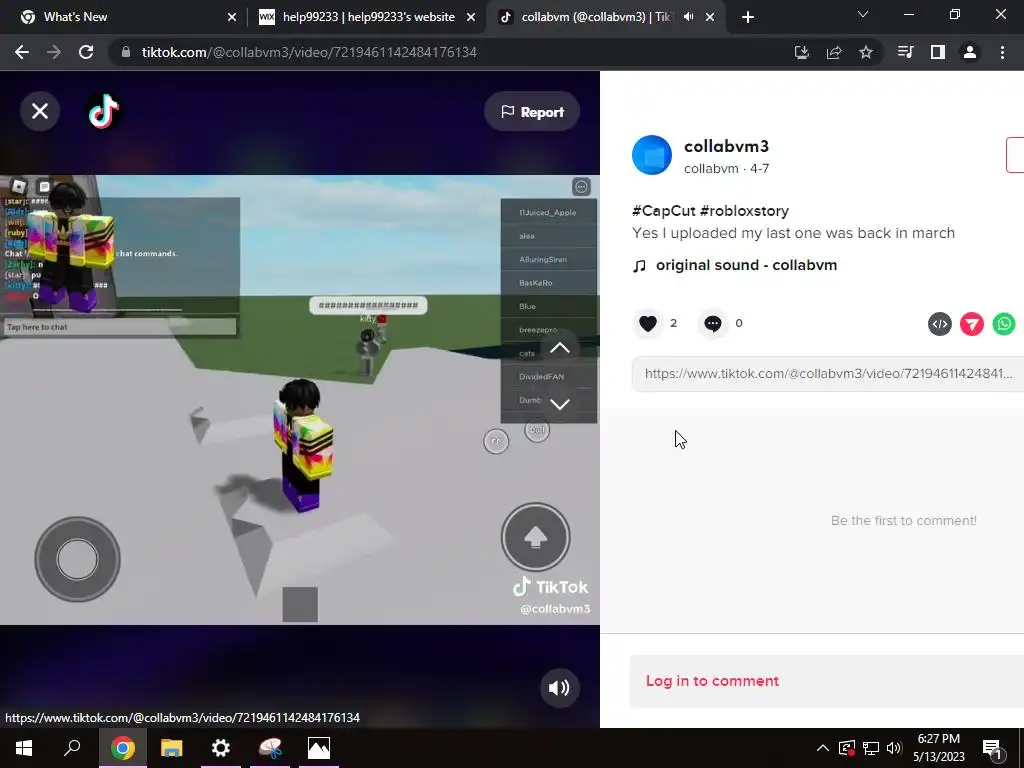The image size is (1024, 768).
Task: Click Log in to comment
Action: click(x=712, y=681)
